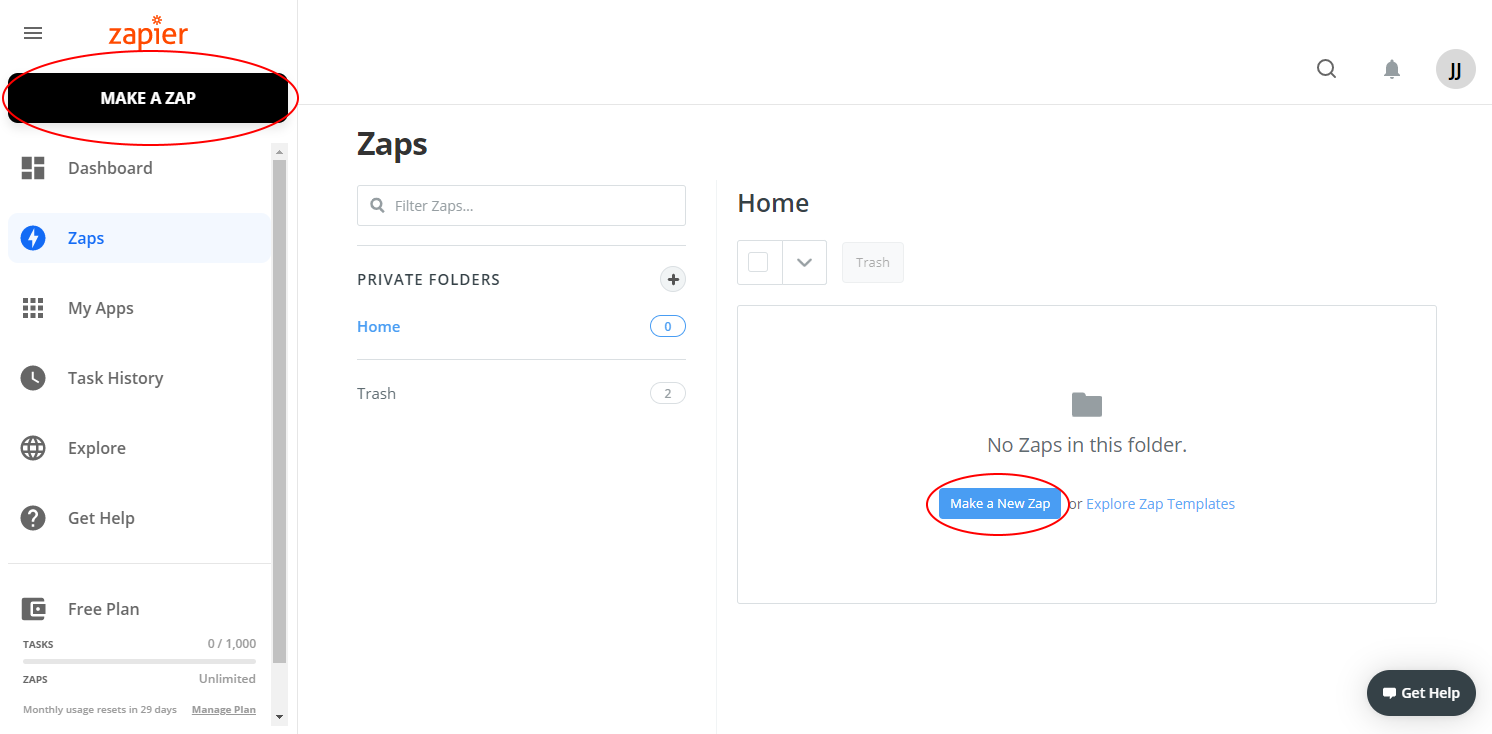Open the hamburger menu icon
Screen dimensions: 1492x734
(33, 33)
